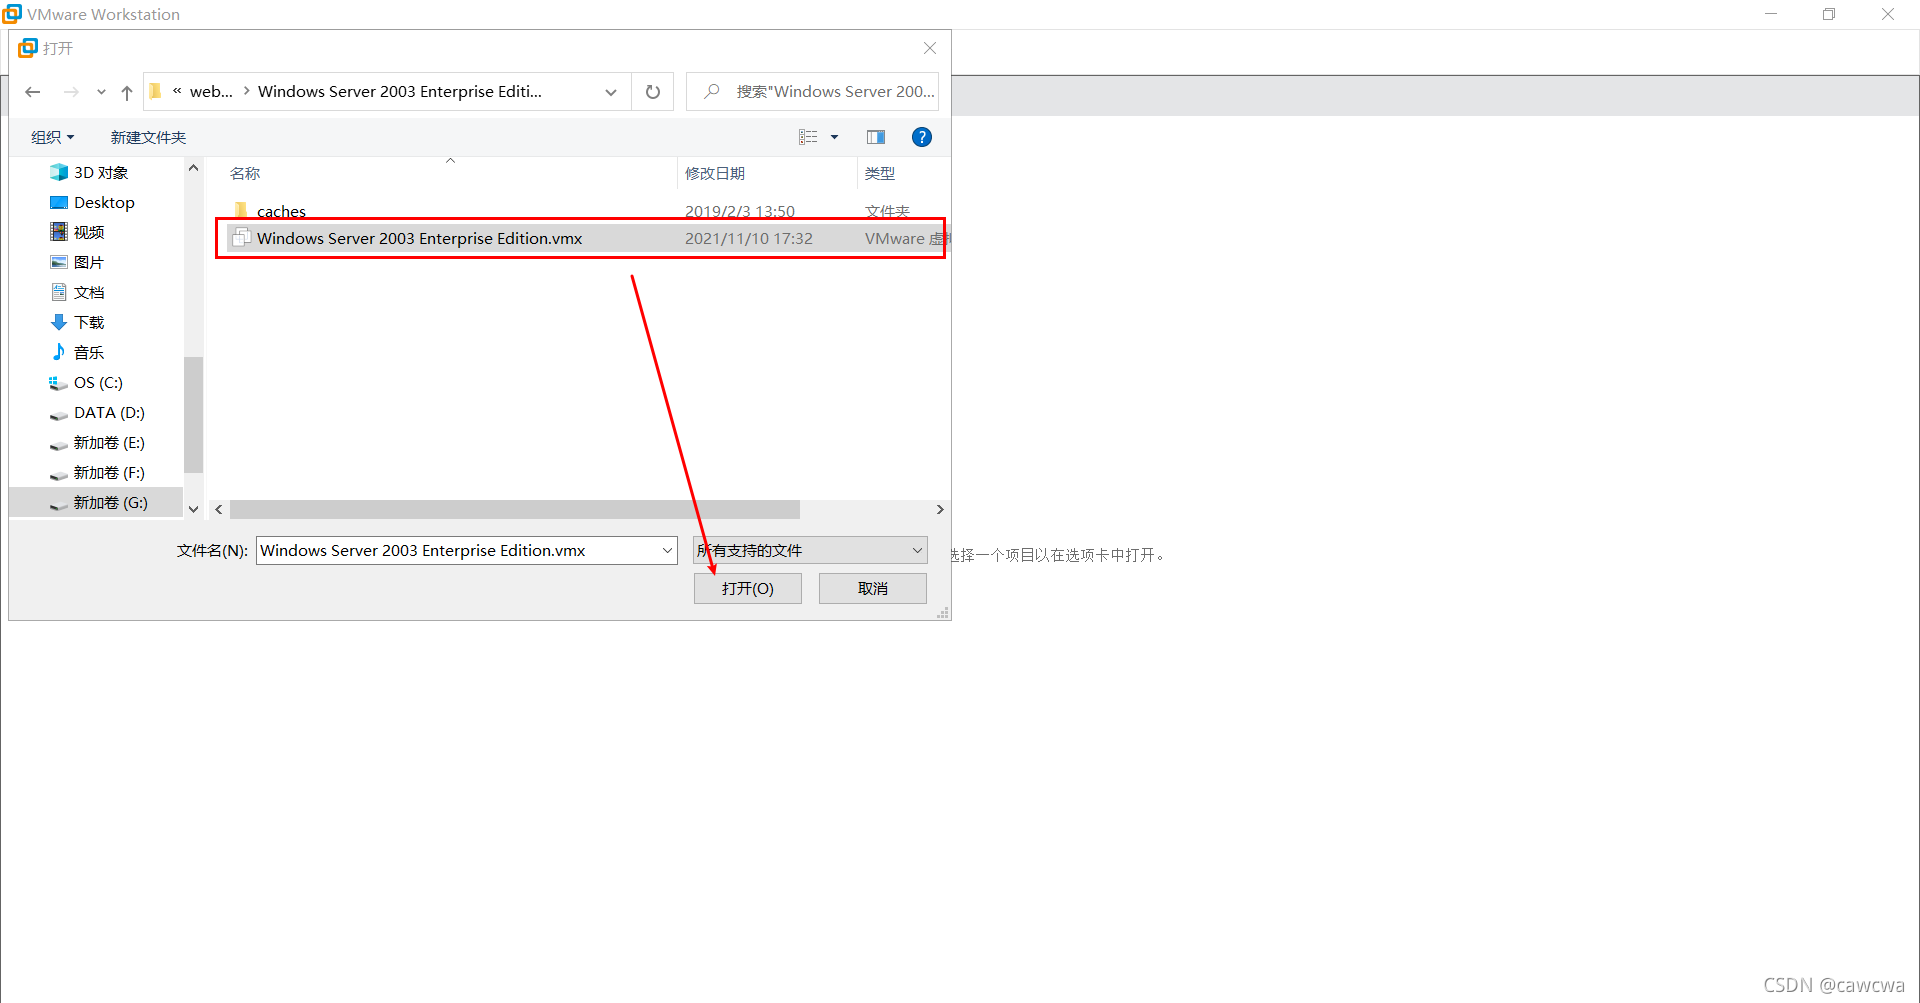This screenshot has width=1920, height=1003.
Task: Select the 新加卷 (F:) drive
Action: 96,472
